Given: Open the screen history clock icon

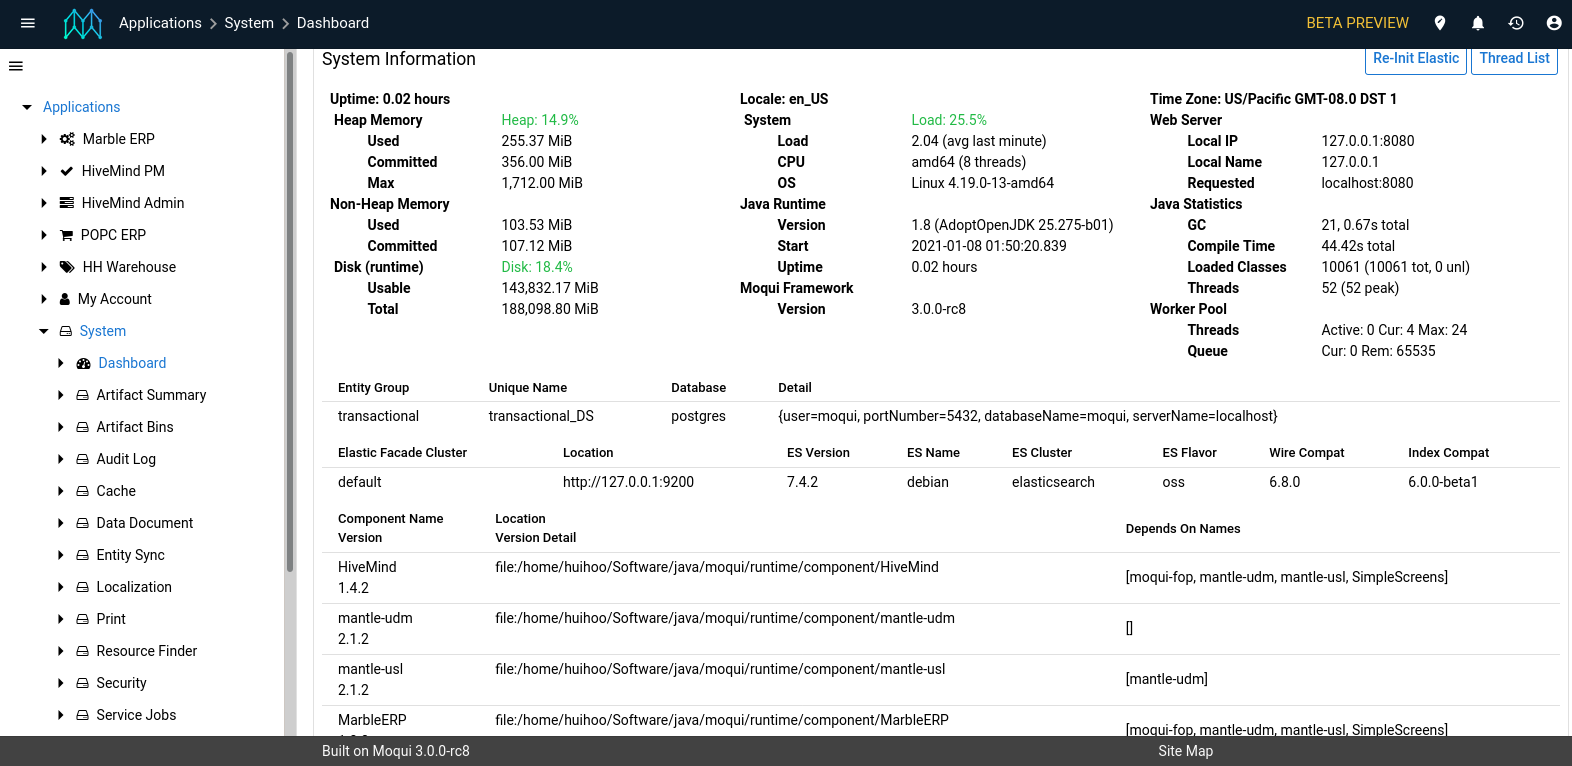Looking at the screenshot, I should pos(1516,23).
